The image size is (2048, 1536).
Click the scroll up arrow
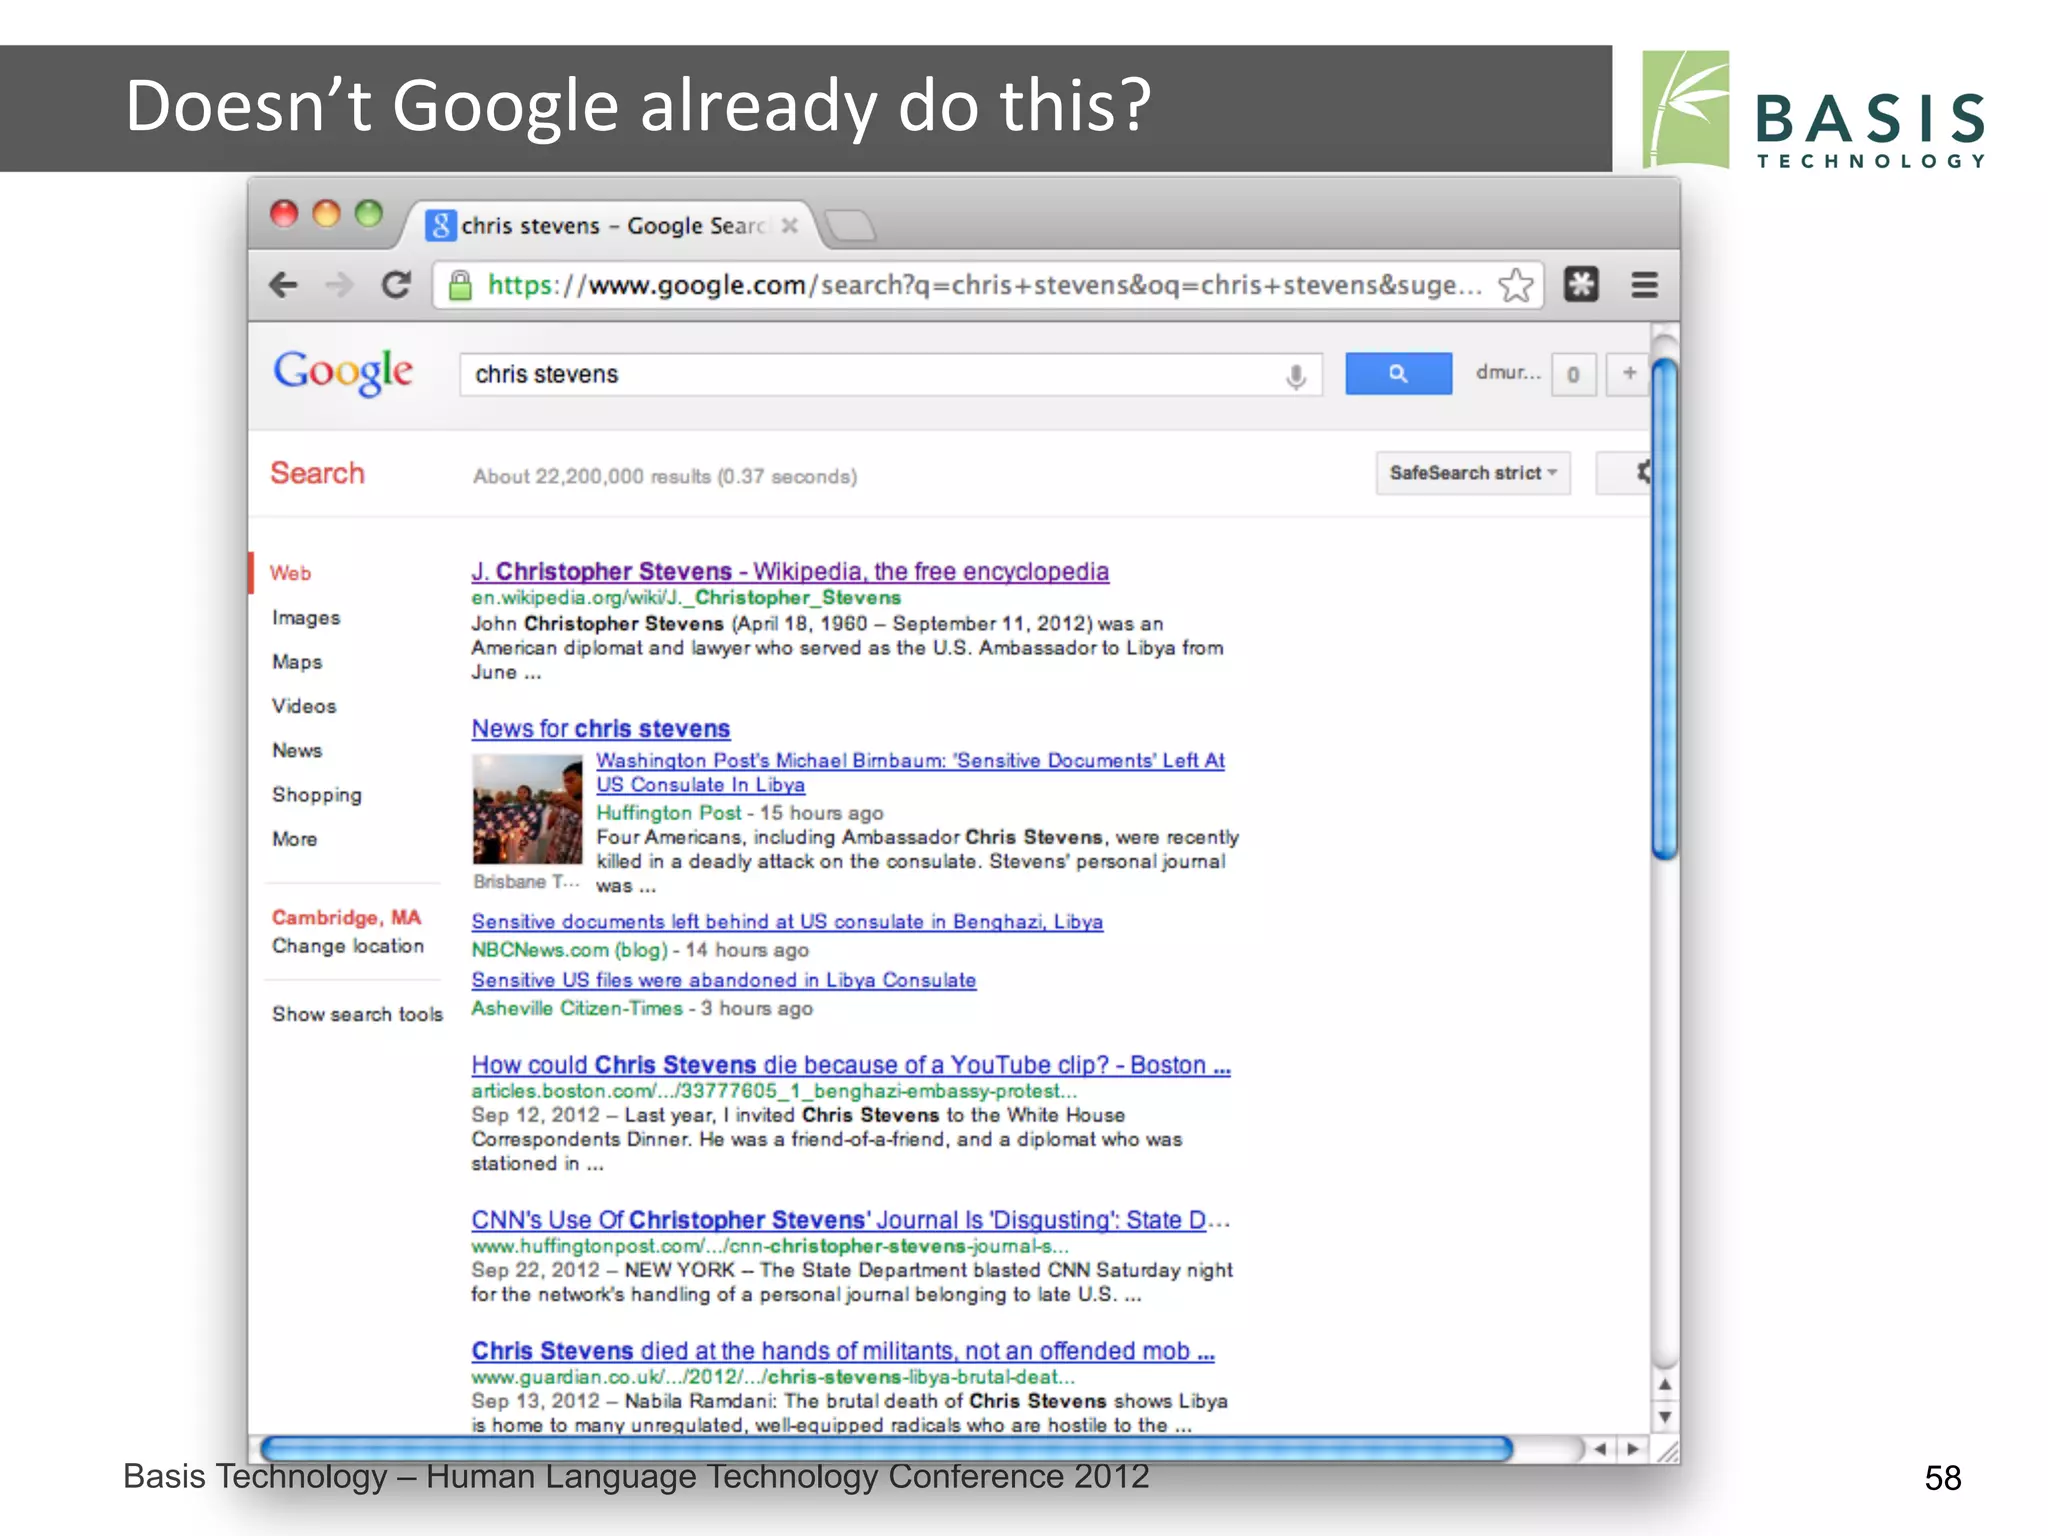coord(1664,1385)
